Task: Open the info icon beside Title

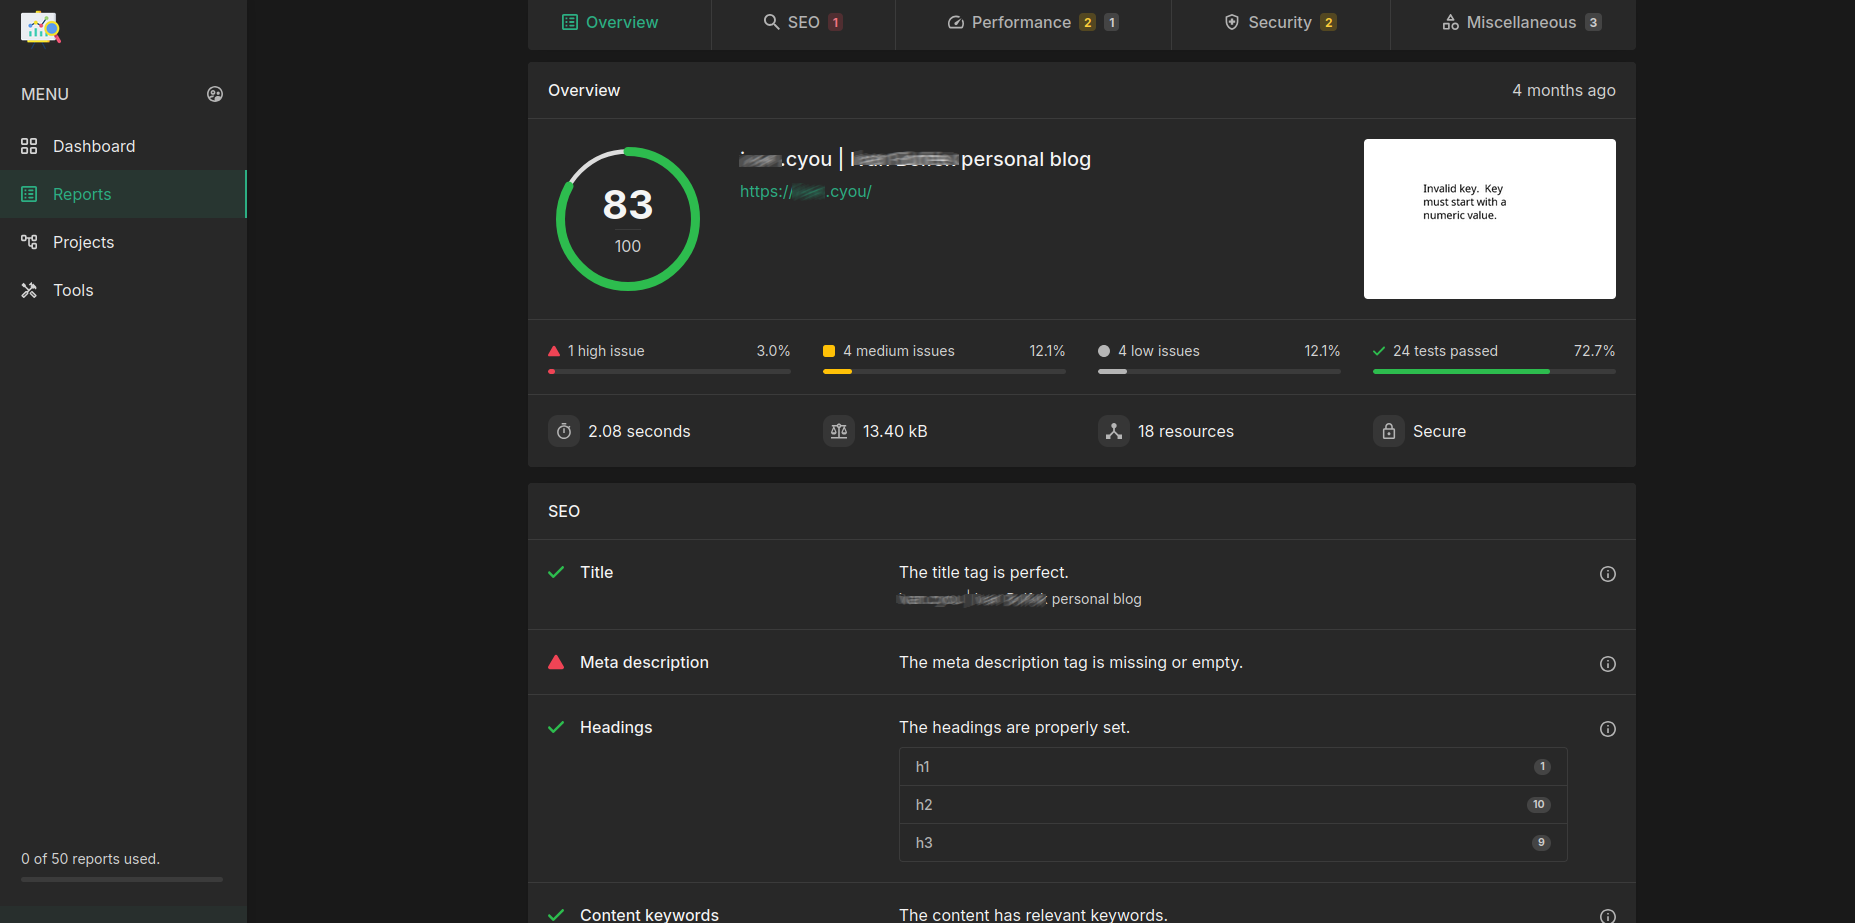Action: [1607, 573]
